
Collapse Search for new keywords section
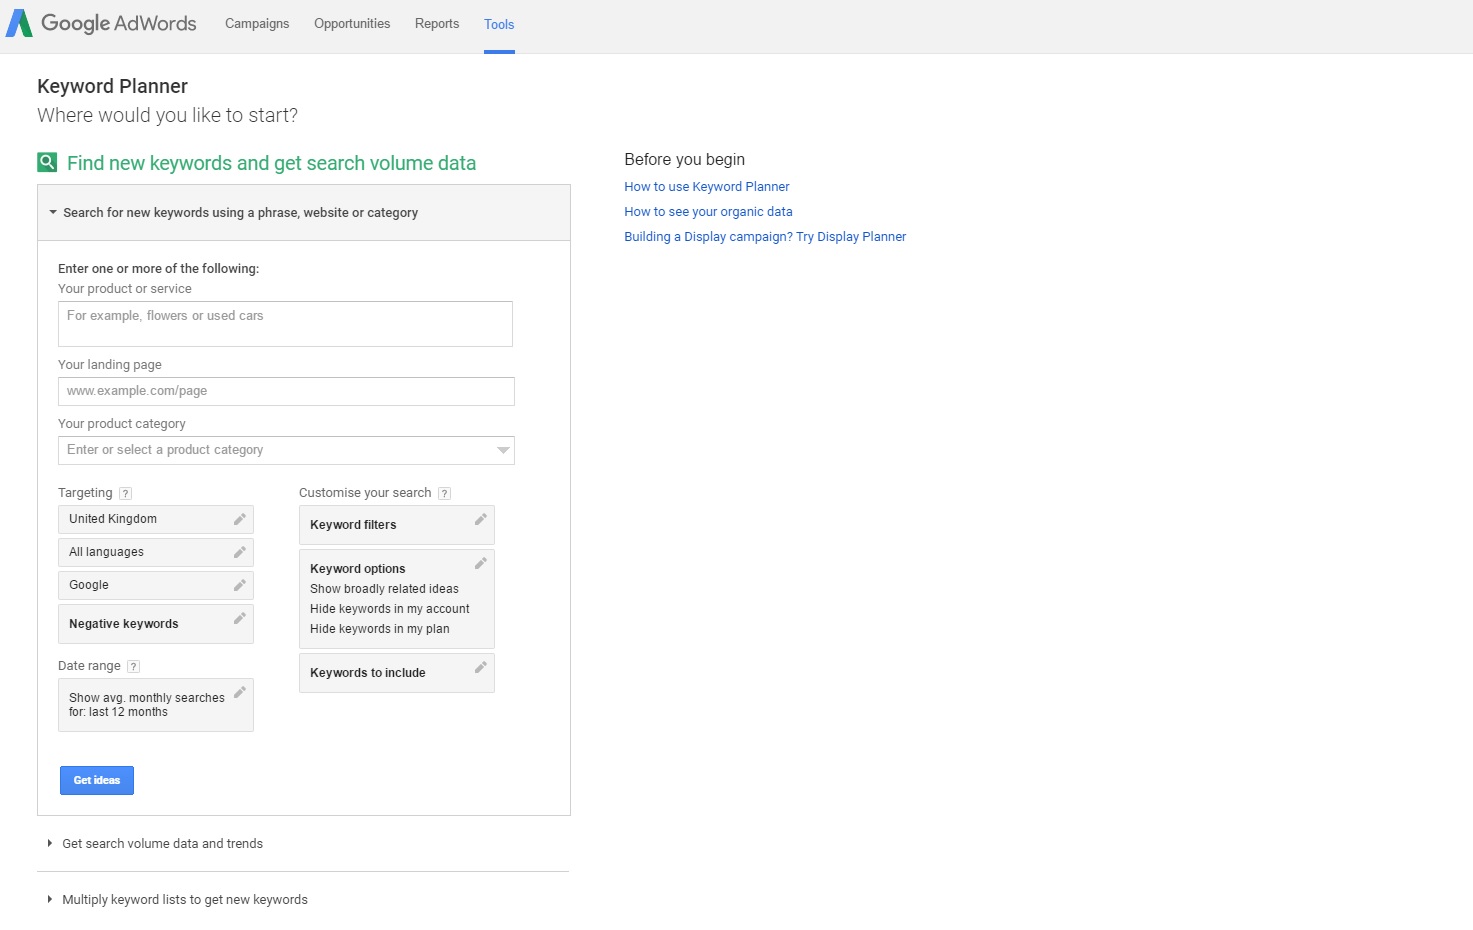(x=304, y=212)
